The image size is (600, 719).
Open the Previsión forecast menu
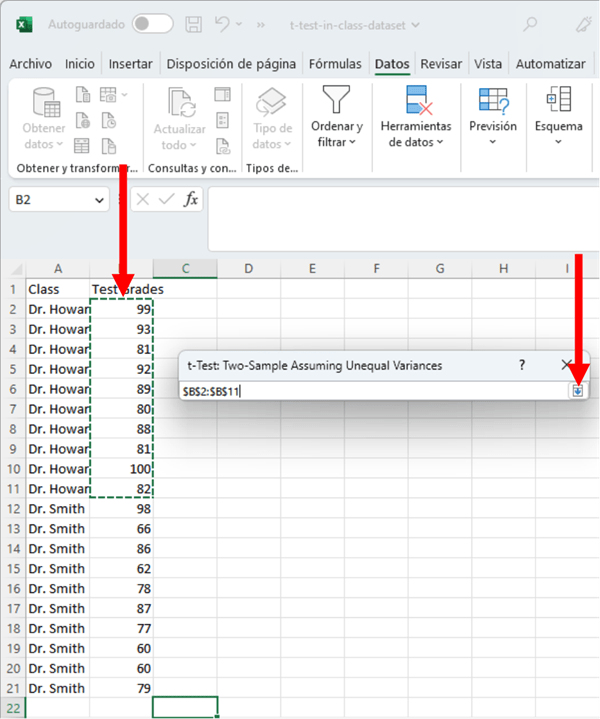tap(492, 118)
